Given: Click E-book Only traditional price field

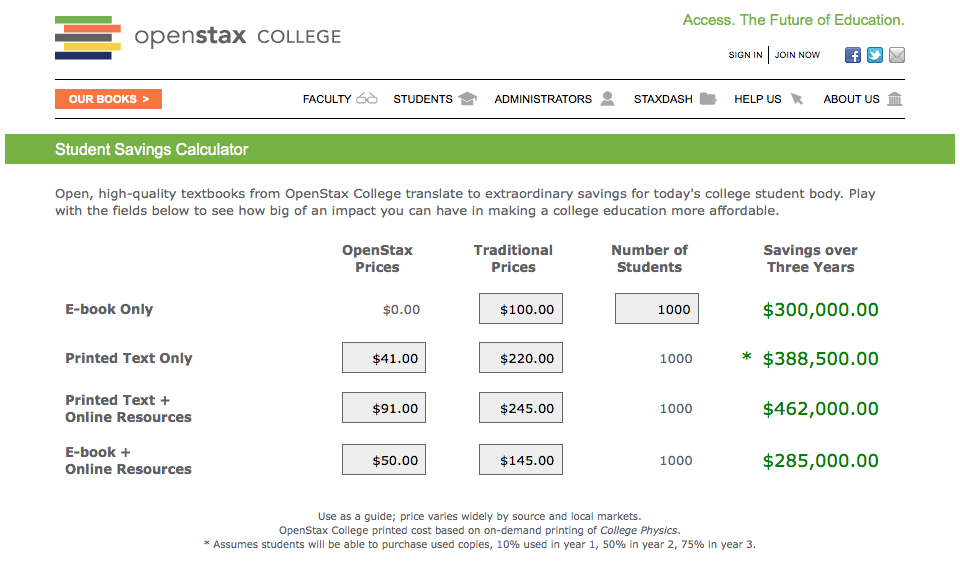Looking at the screenshot, I should pos(521,309).
